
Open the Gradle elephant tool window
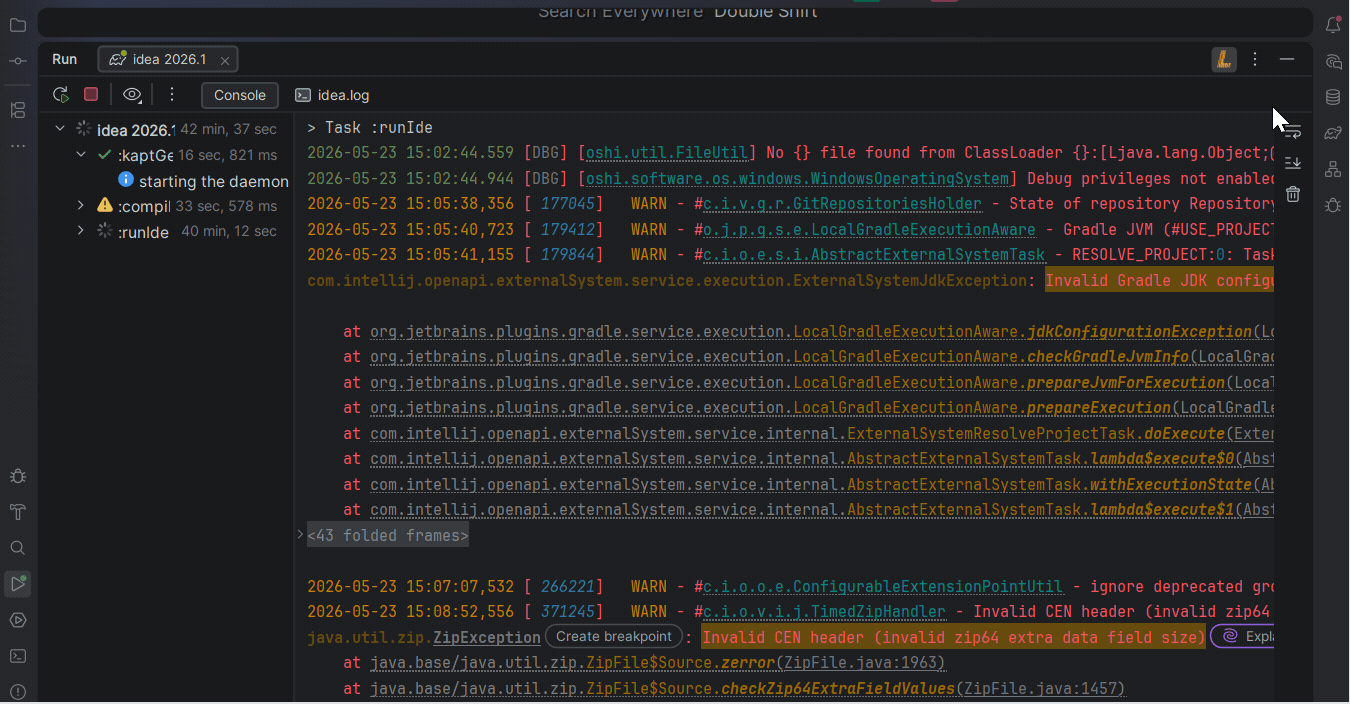coord(1332,133)
